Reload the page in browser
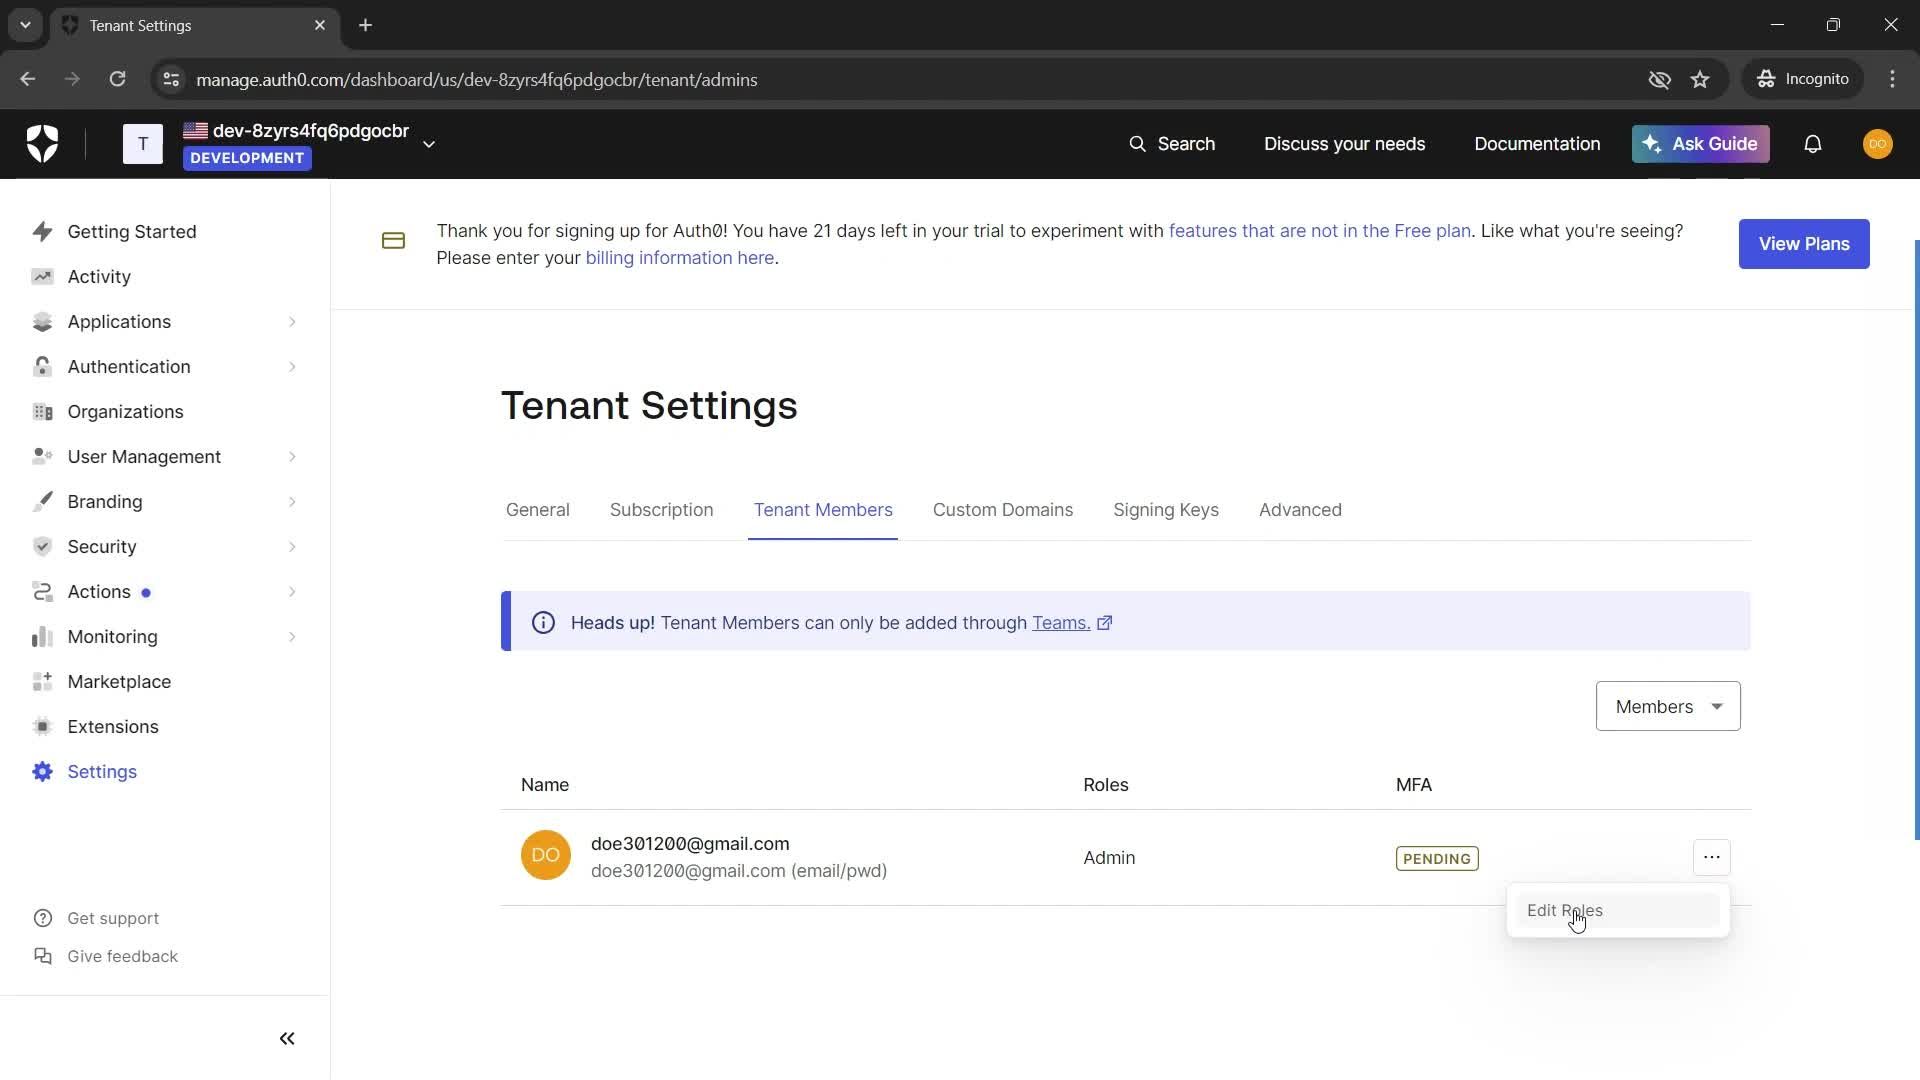The width and height of the screenshot is (1920, 1080). pos(117,79)
